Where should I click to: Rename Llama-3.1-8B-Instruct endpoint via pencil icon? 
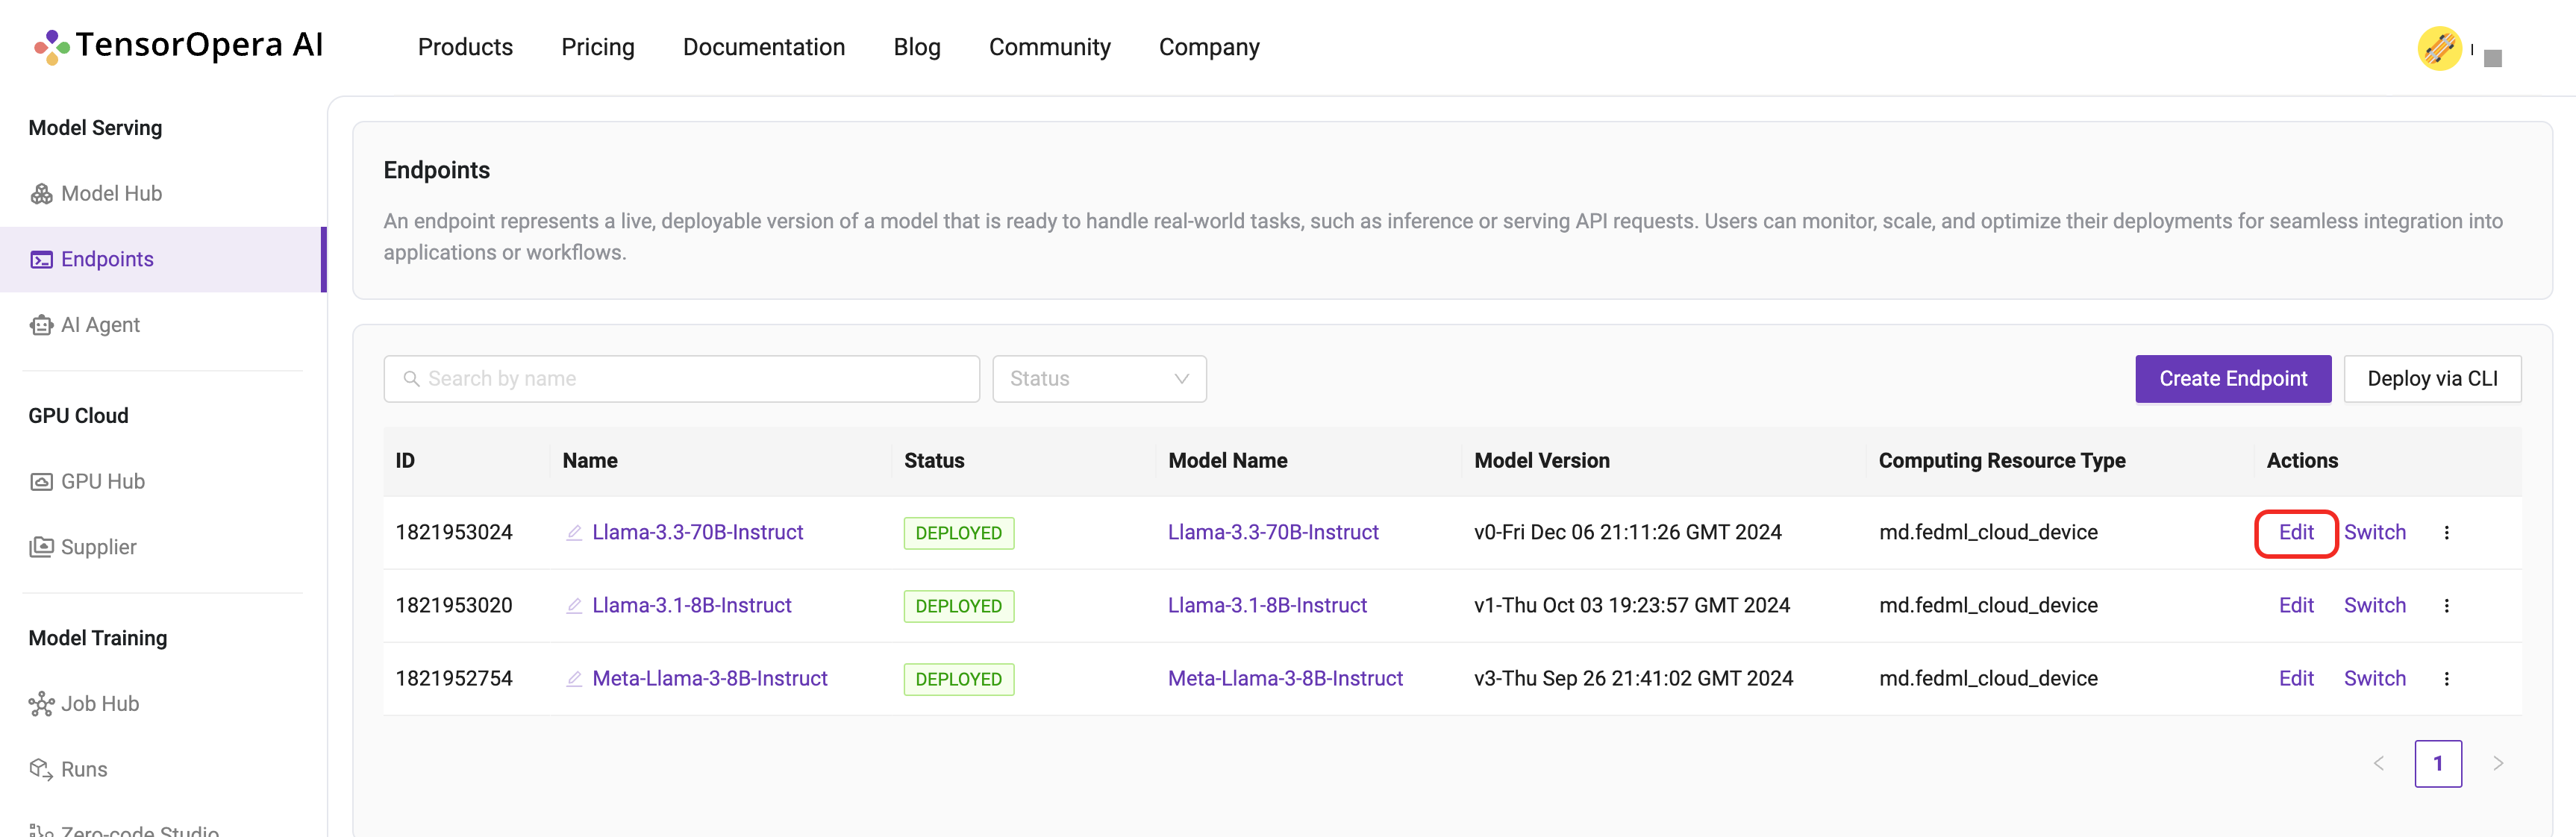click(574, 606)
